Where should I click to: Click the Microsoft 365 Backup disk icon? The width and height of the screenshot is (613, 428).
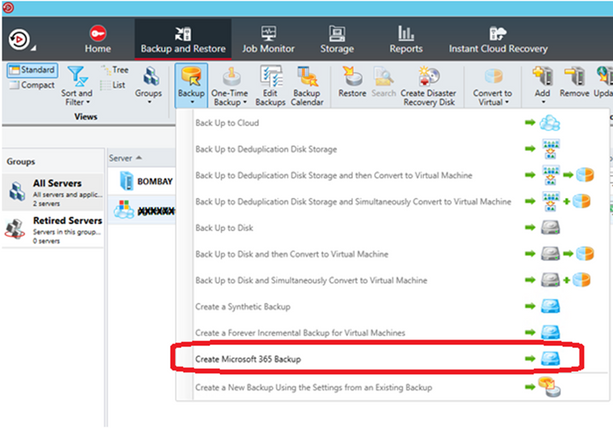[550, 359]
